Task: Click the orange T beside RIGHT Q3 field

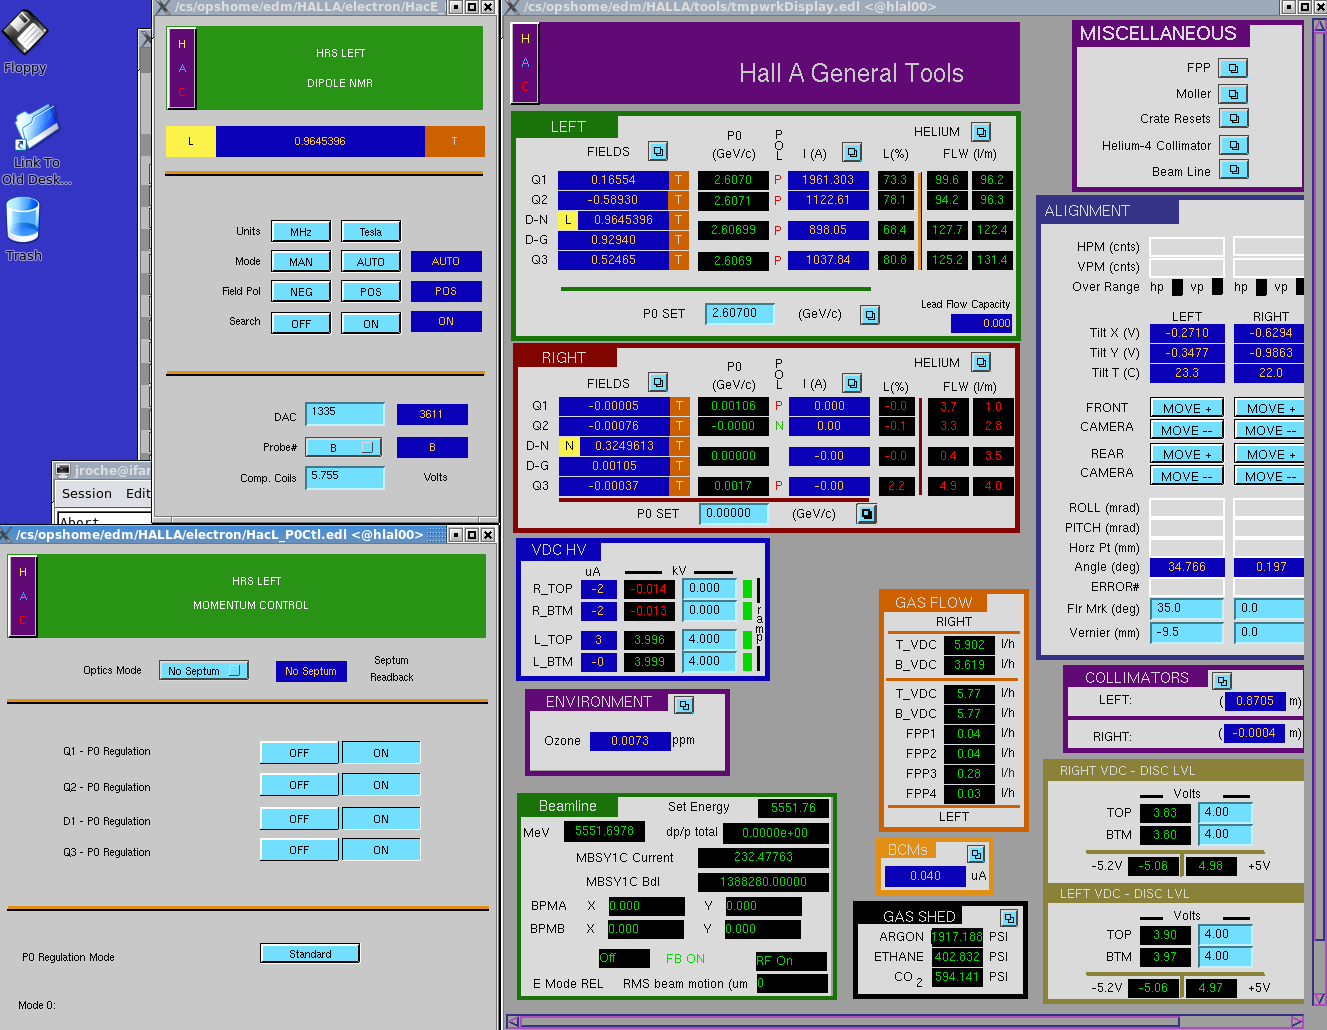Action: [680, 486]
